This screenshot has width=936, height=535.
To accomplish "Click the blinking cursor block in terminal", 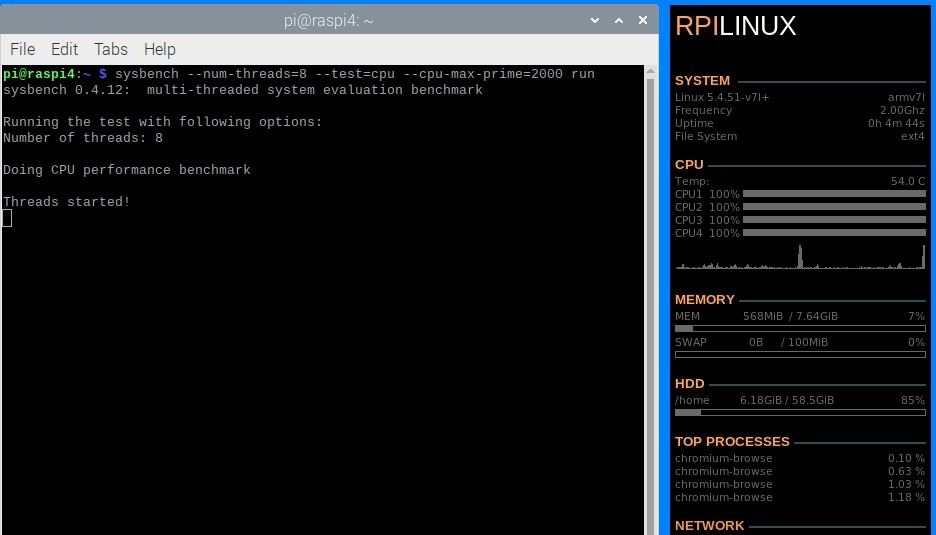I will coord(7,218).
